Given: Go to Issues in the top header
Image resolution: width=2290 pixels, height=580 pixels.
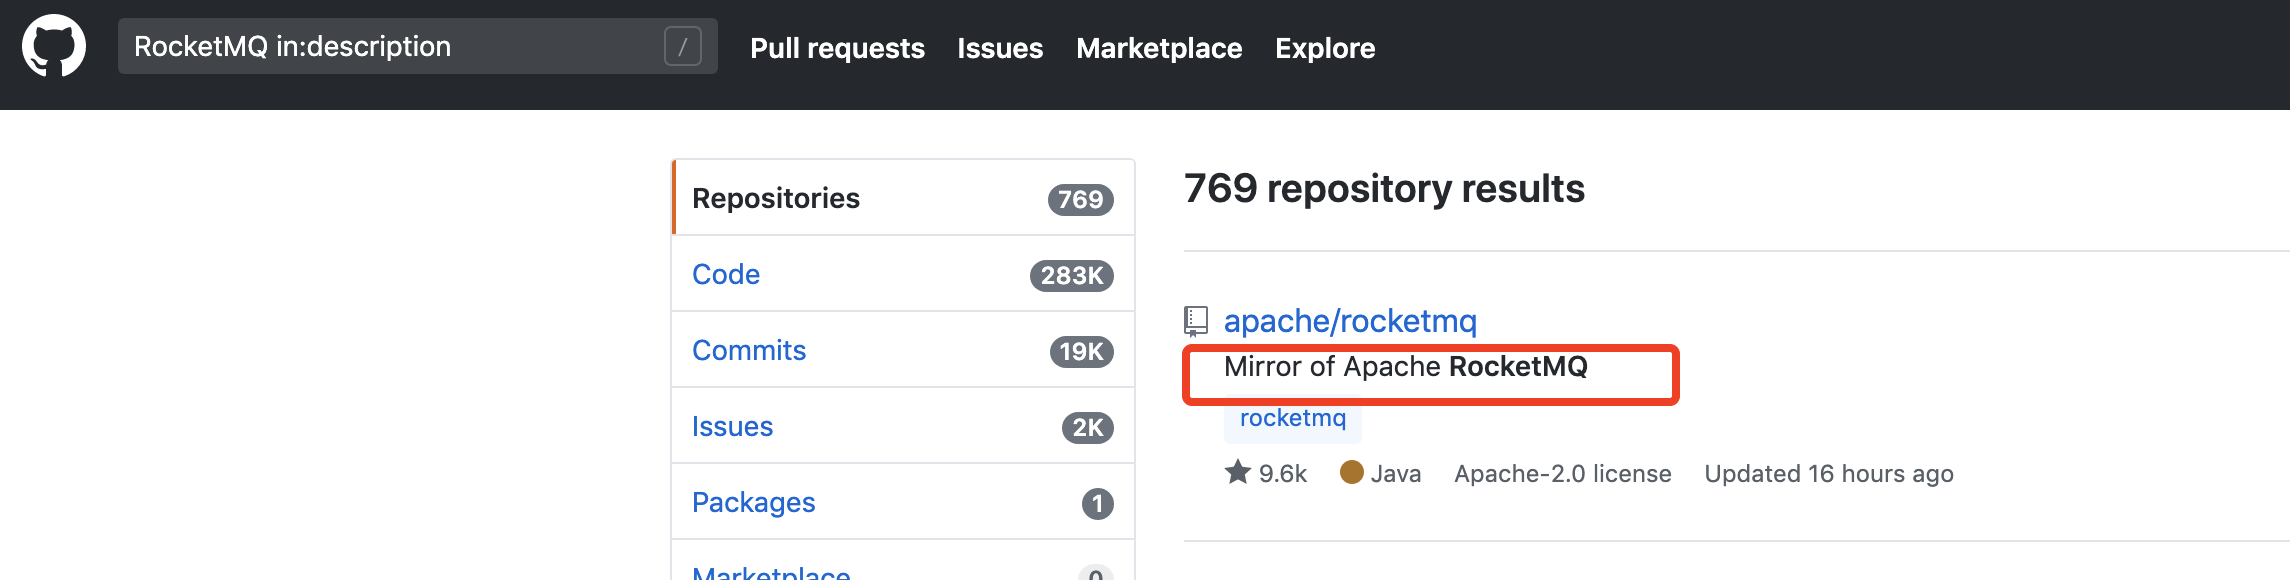Looking at the screenshot, I should [1000, 48].
